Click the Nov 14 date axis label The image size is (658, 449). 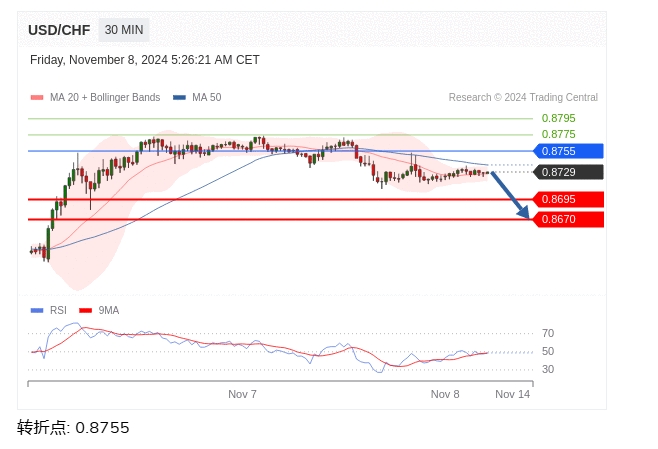point(512,394)
